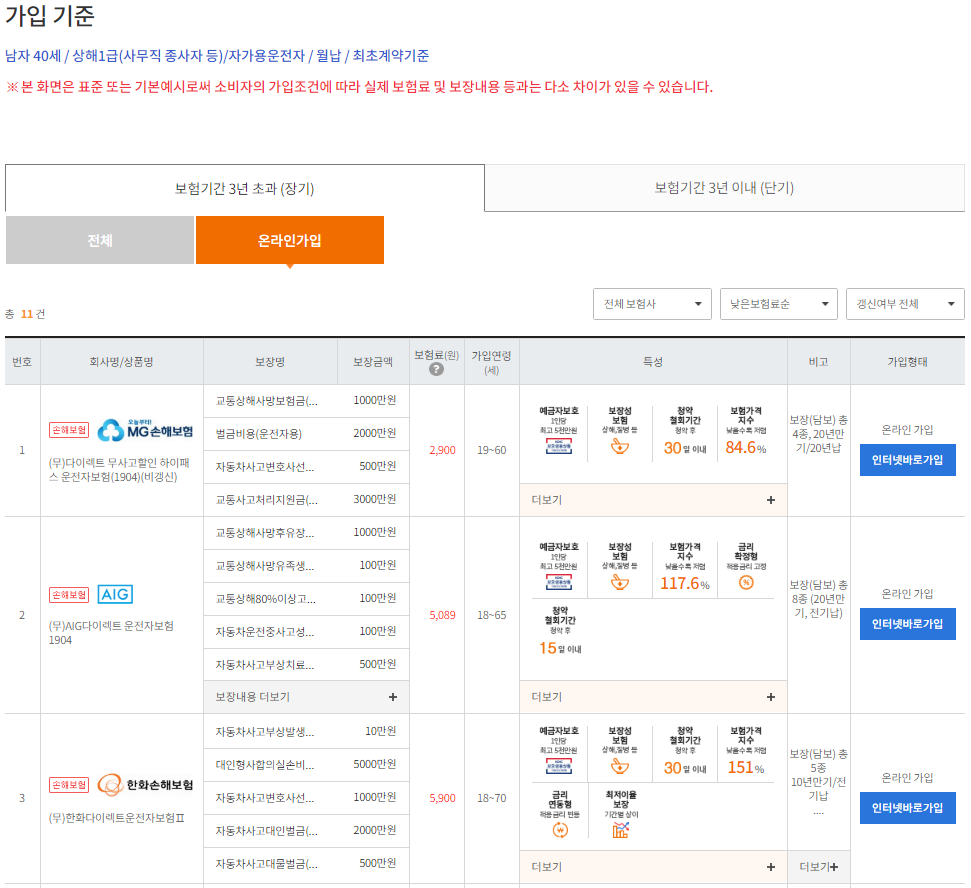This screenshot has width=971, height=888.
Task: Select the 온라인가입 filter tab
Action: click(290, 240)
